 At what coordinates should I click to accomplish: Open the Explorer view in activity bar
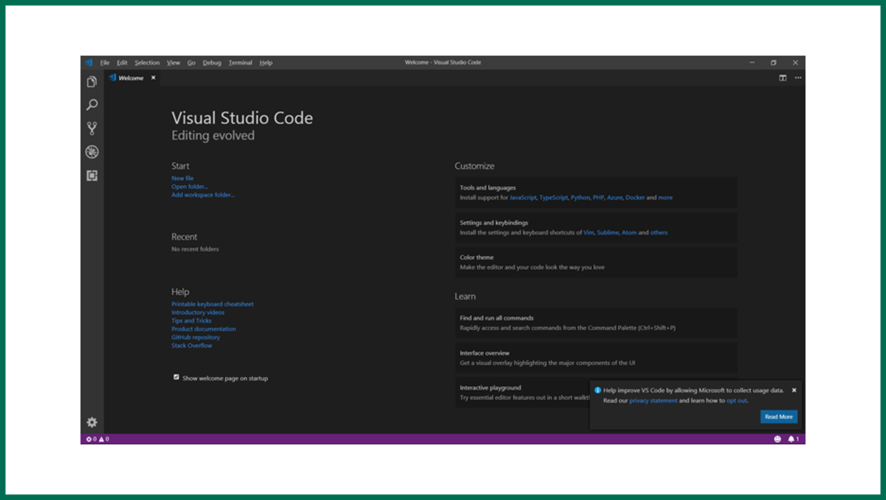tap(92, 82)
